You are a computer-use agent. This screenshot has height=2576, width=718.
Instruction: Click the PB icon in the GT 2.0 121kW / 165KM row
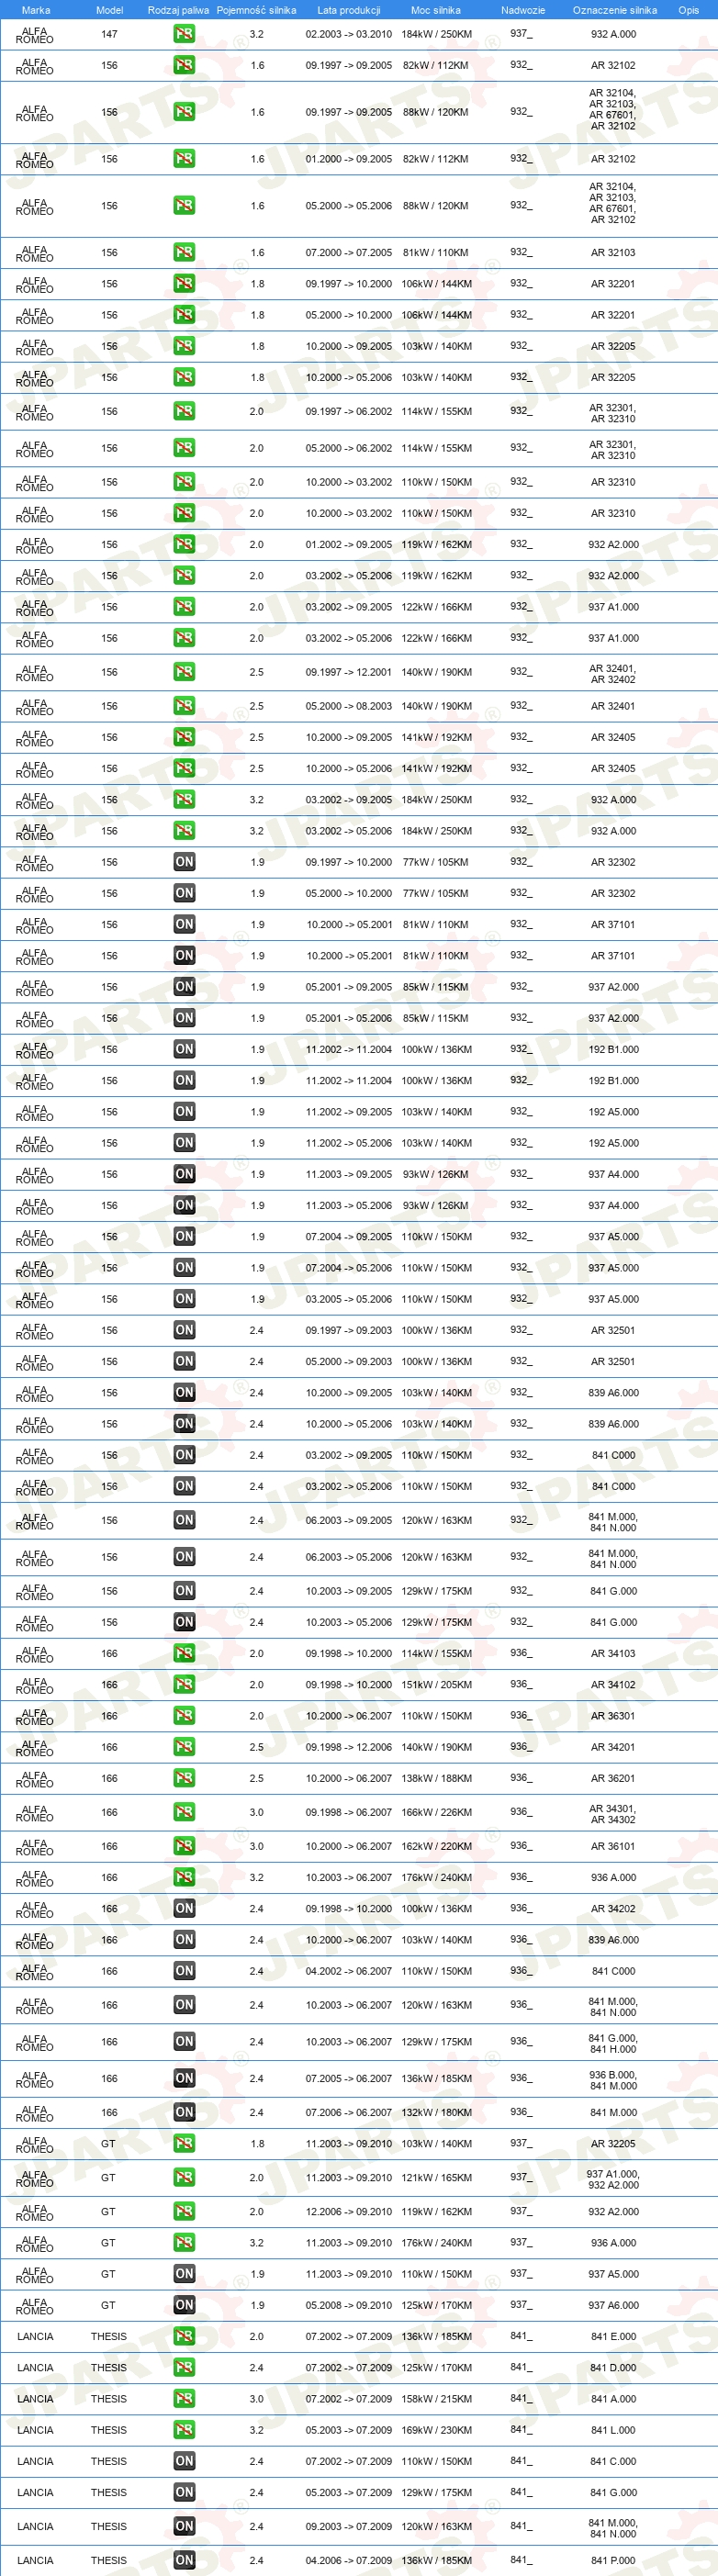(x=184, y=2178)
